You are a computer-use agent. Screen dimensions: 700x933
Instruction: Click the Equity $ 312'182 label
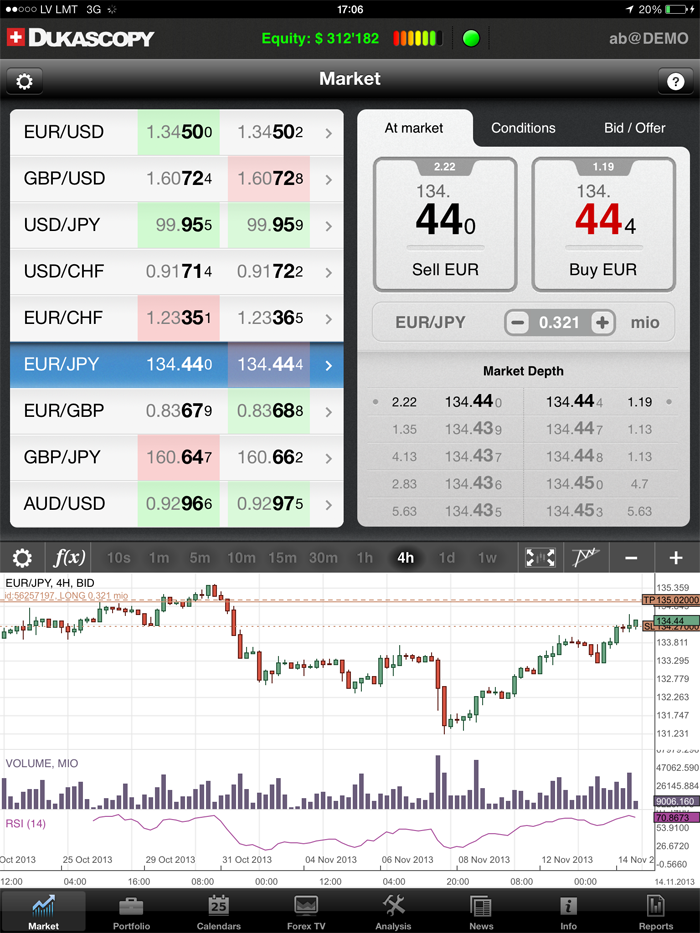tap(320, 39)
